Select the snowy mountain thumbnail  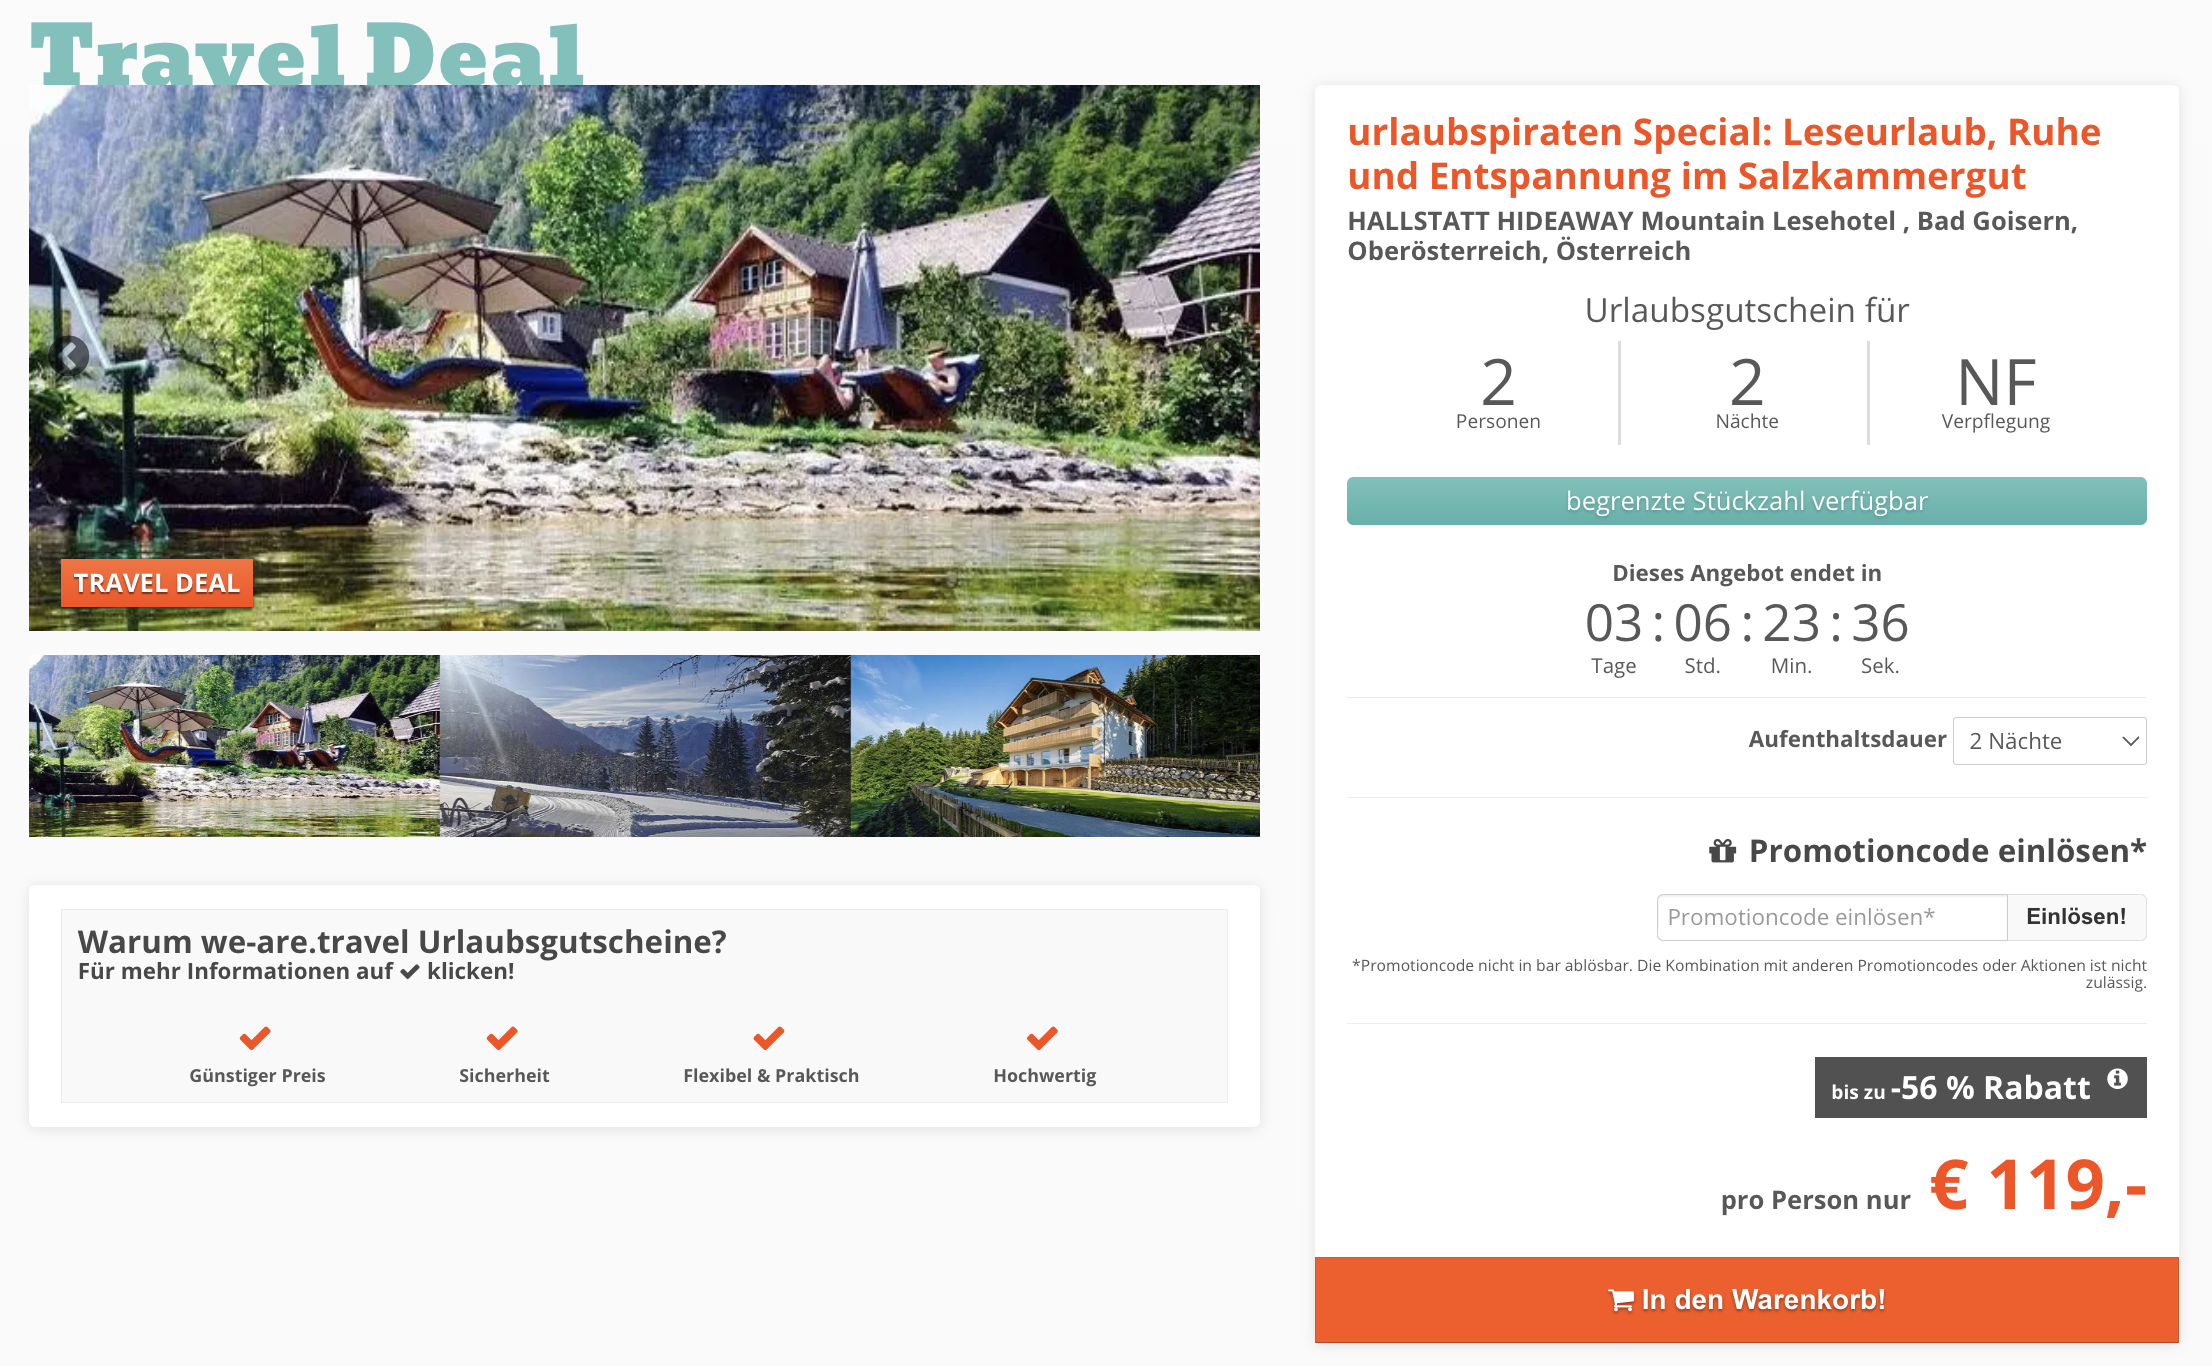pyautogui.click(x=645, y=746)
